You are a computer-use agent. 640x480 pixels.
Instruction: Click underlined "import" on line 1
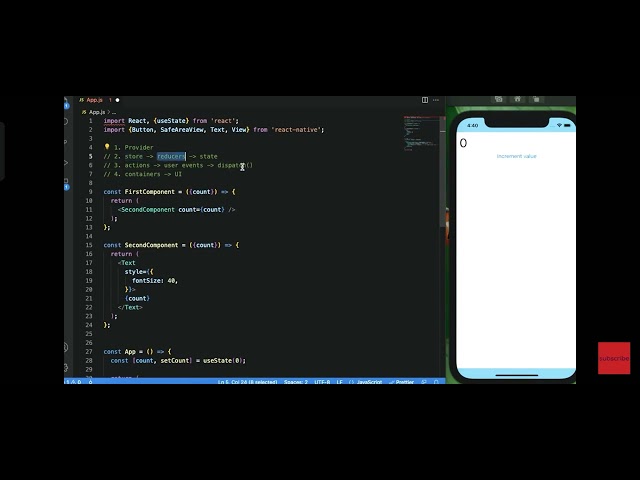click(x=114, y=121)
